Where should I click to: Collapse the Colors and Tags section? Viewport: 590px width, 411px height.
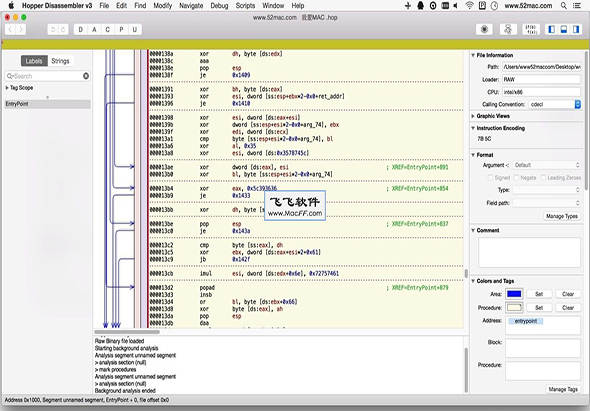[473, 281]
